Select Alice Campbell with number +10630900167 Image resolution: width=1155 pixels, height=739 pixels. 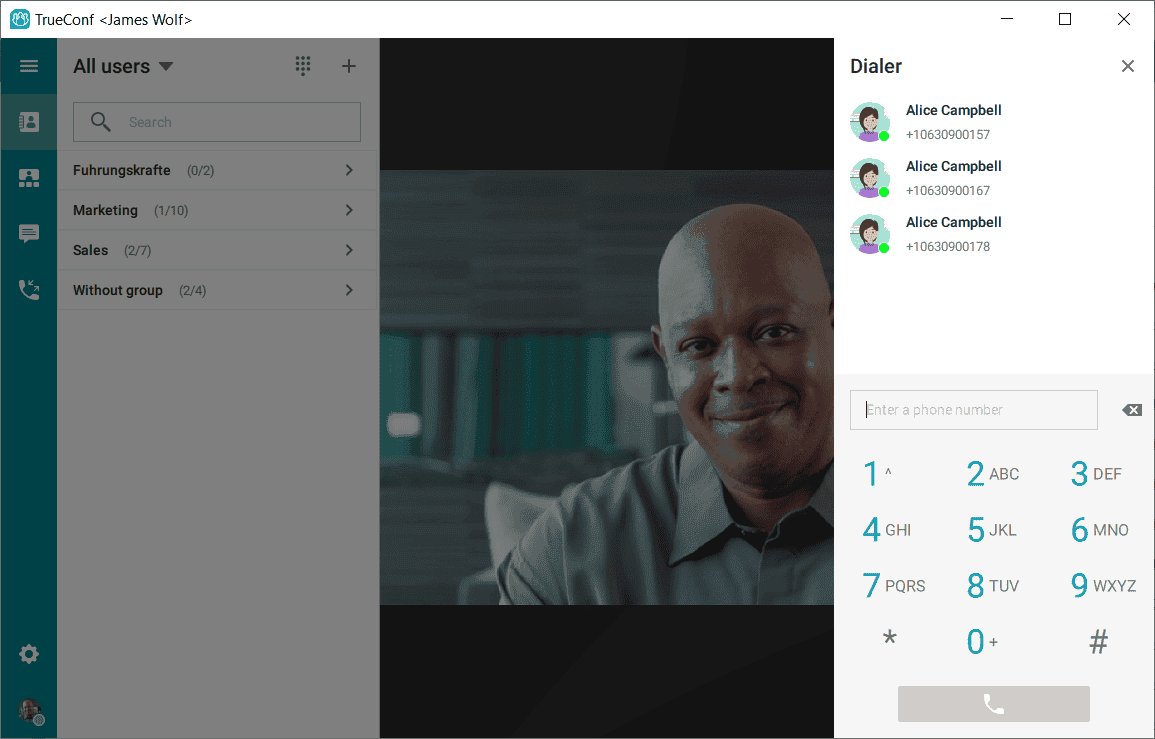(x=994, y=178)
